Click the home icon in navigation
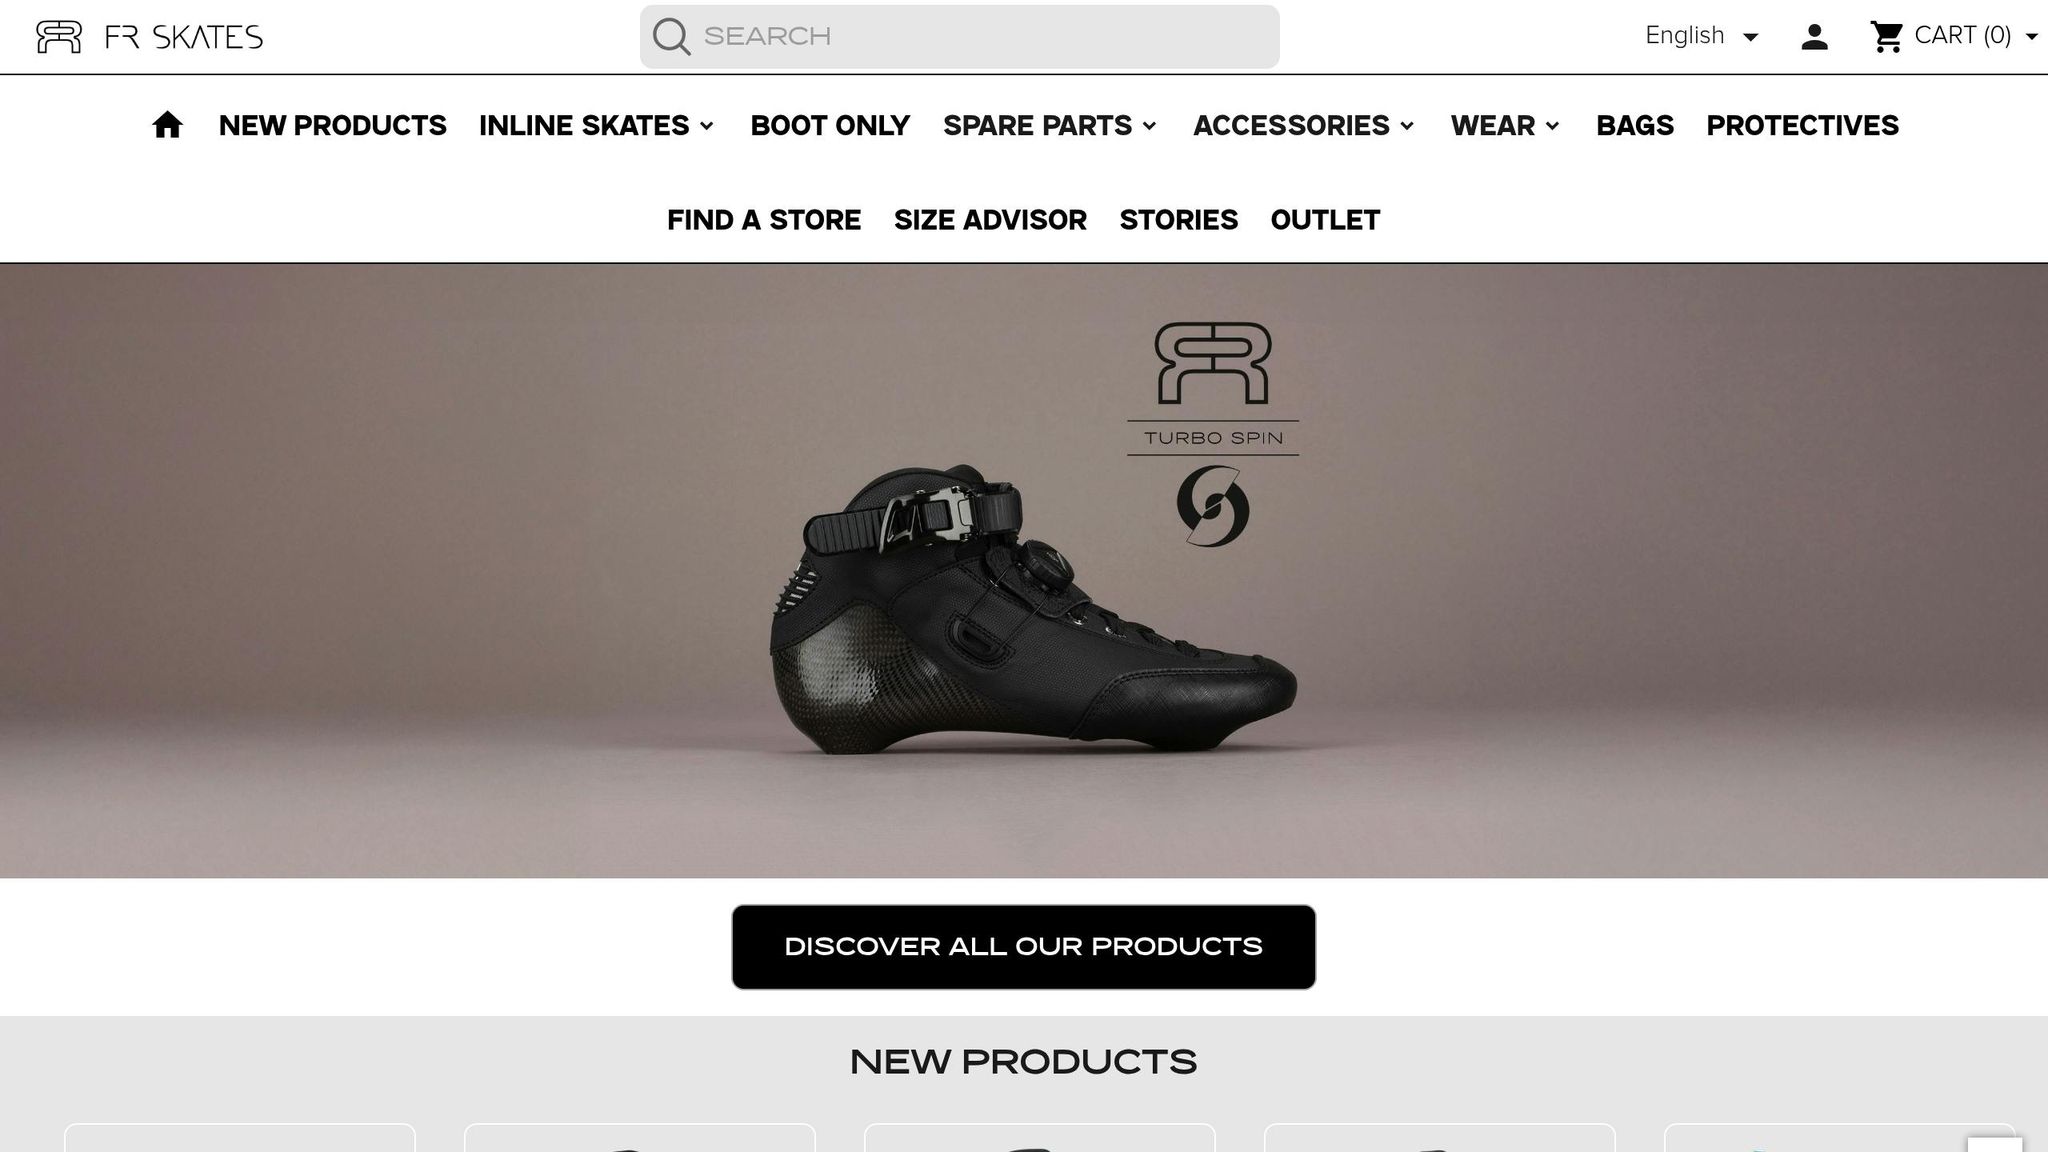Image resolution: width=2048 pixels, height=1152 pixels. tap(167, 125)
